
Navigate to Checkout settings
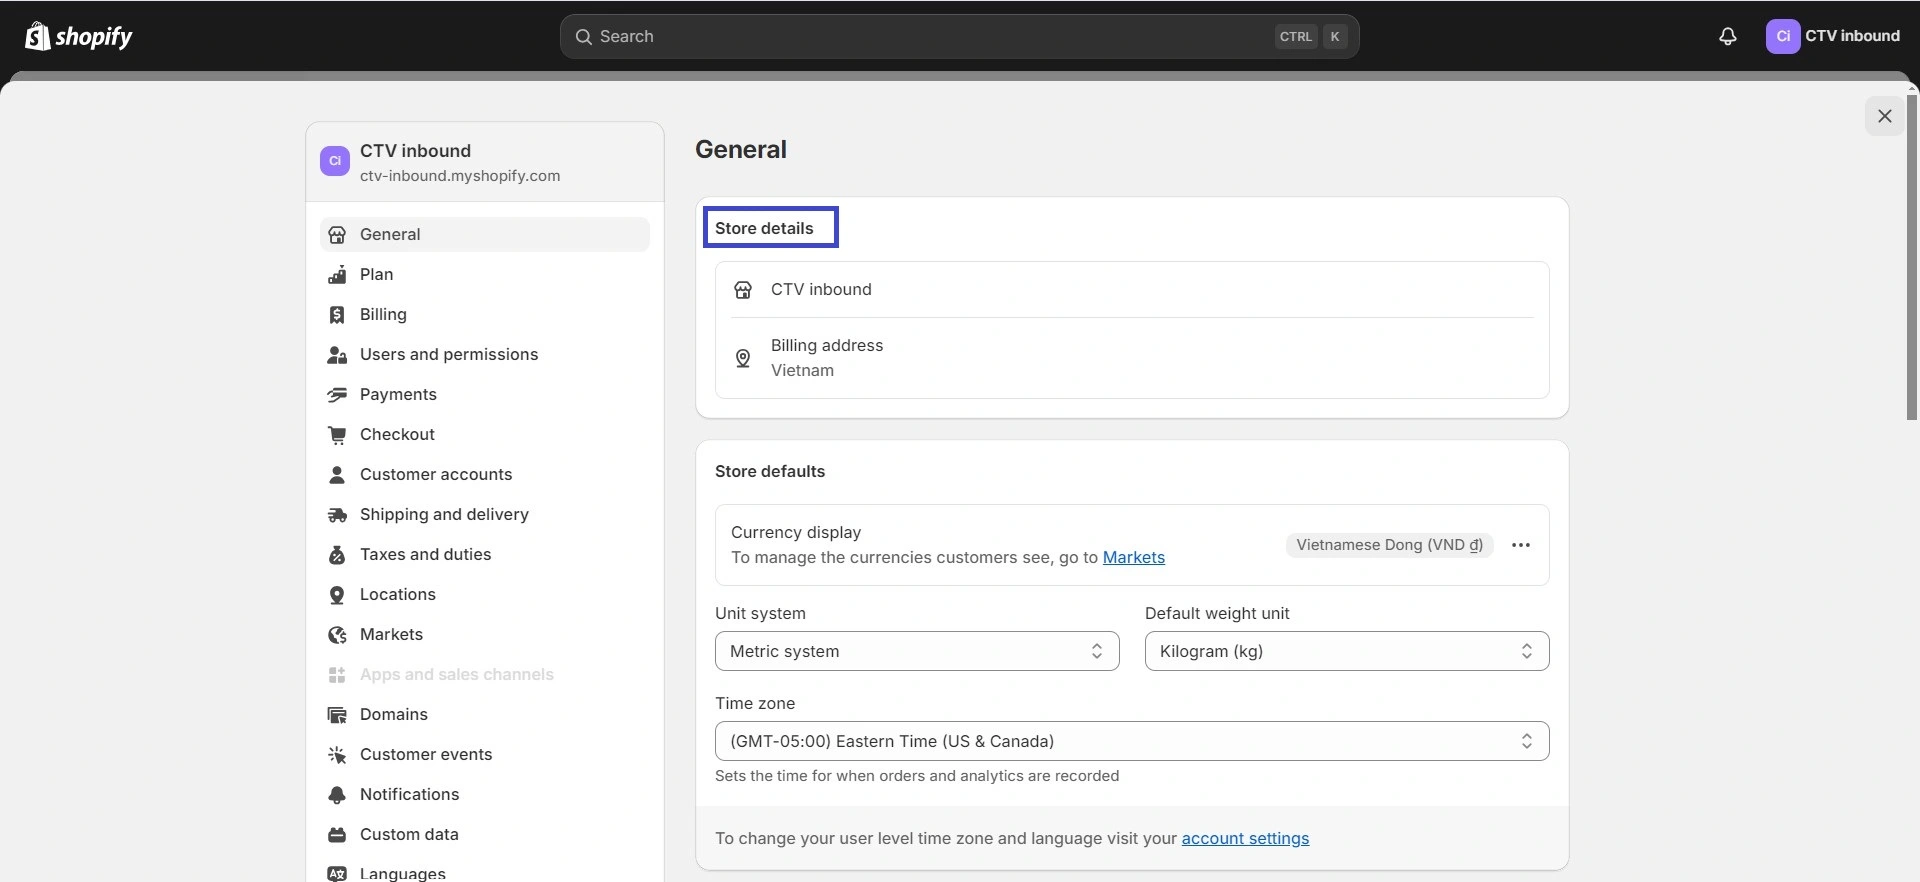coord(485,434)
